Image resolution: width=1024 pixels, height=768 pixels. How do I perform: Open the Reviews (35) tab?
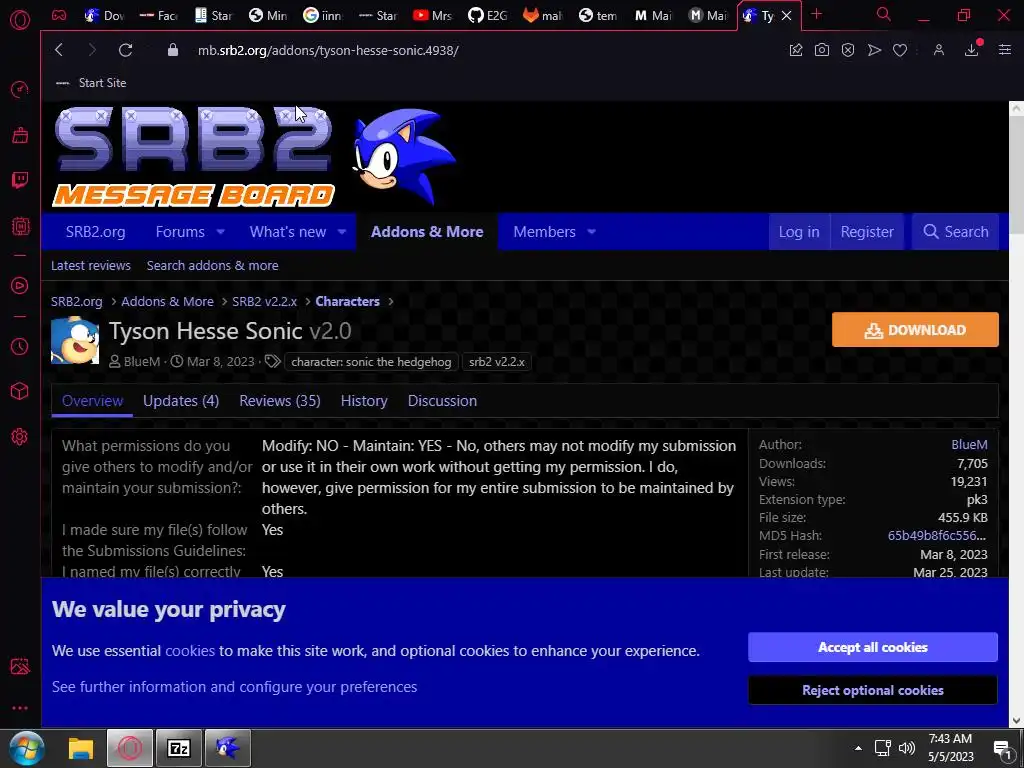tap(280, 401)
